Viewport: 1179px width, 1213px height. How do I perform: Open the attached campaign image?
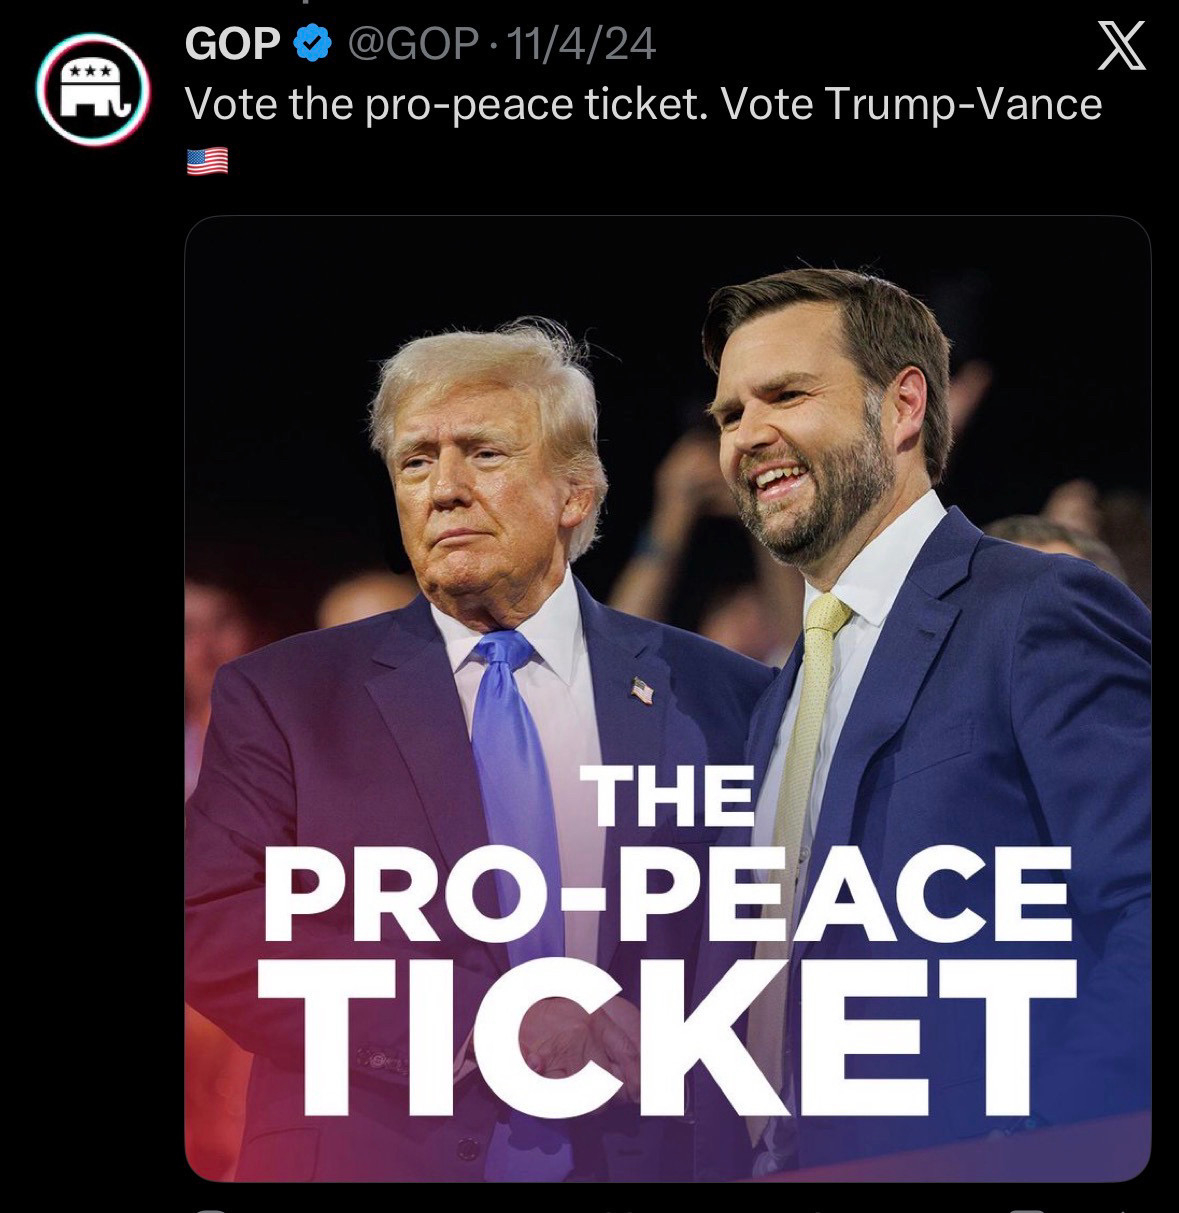click(668, 699)
